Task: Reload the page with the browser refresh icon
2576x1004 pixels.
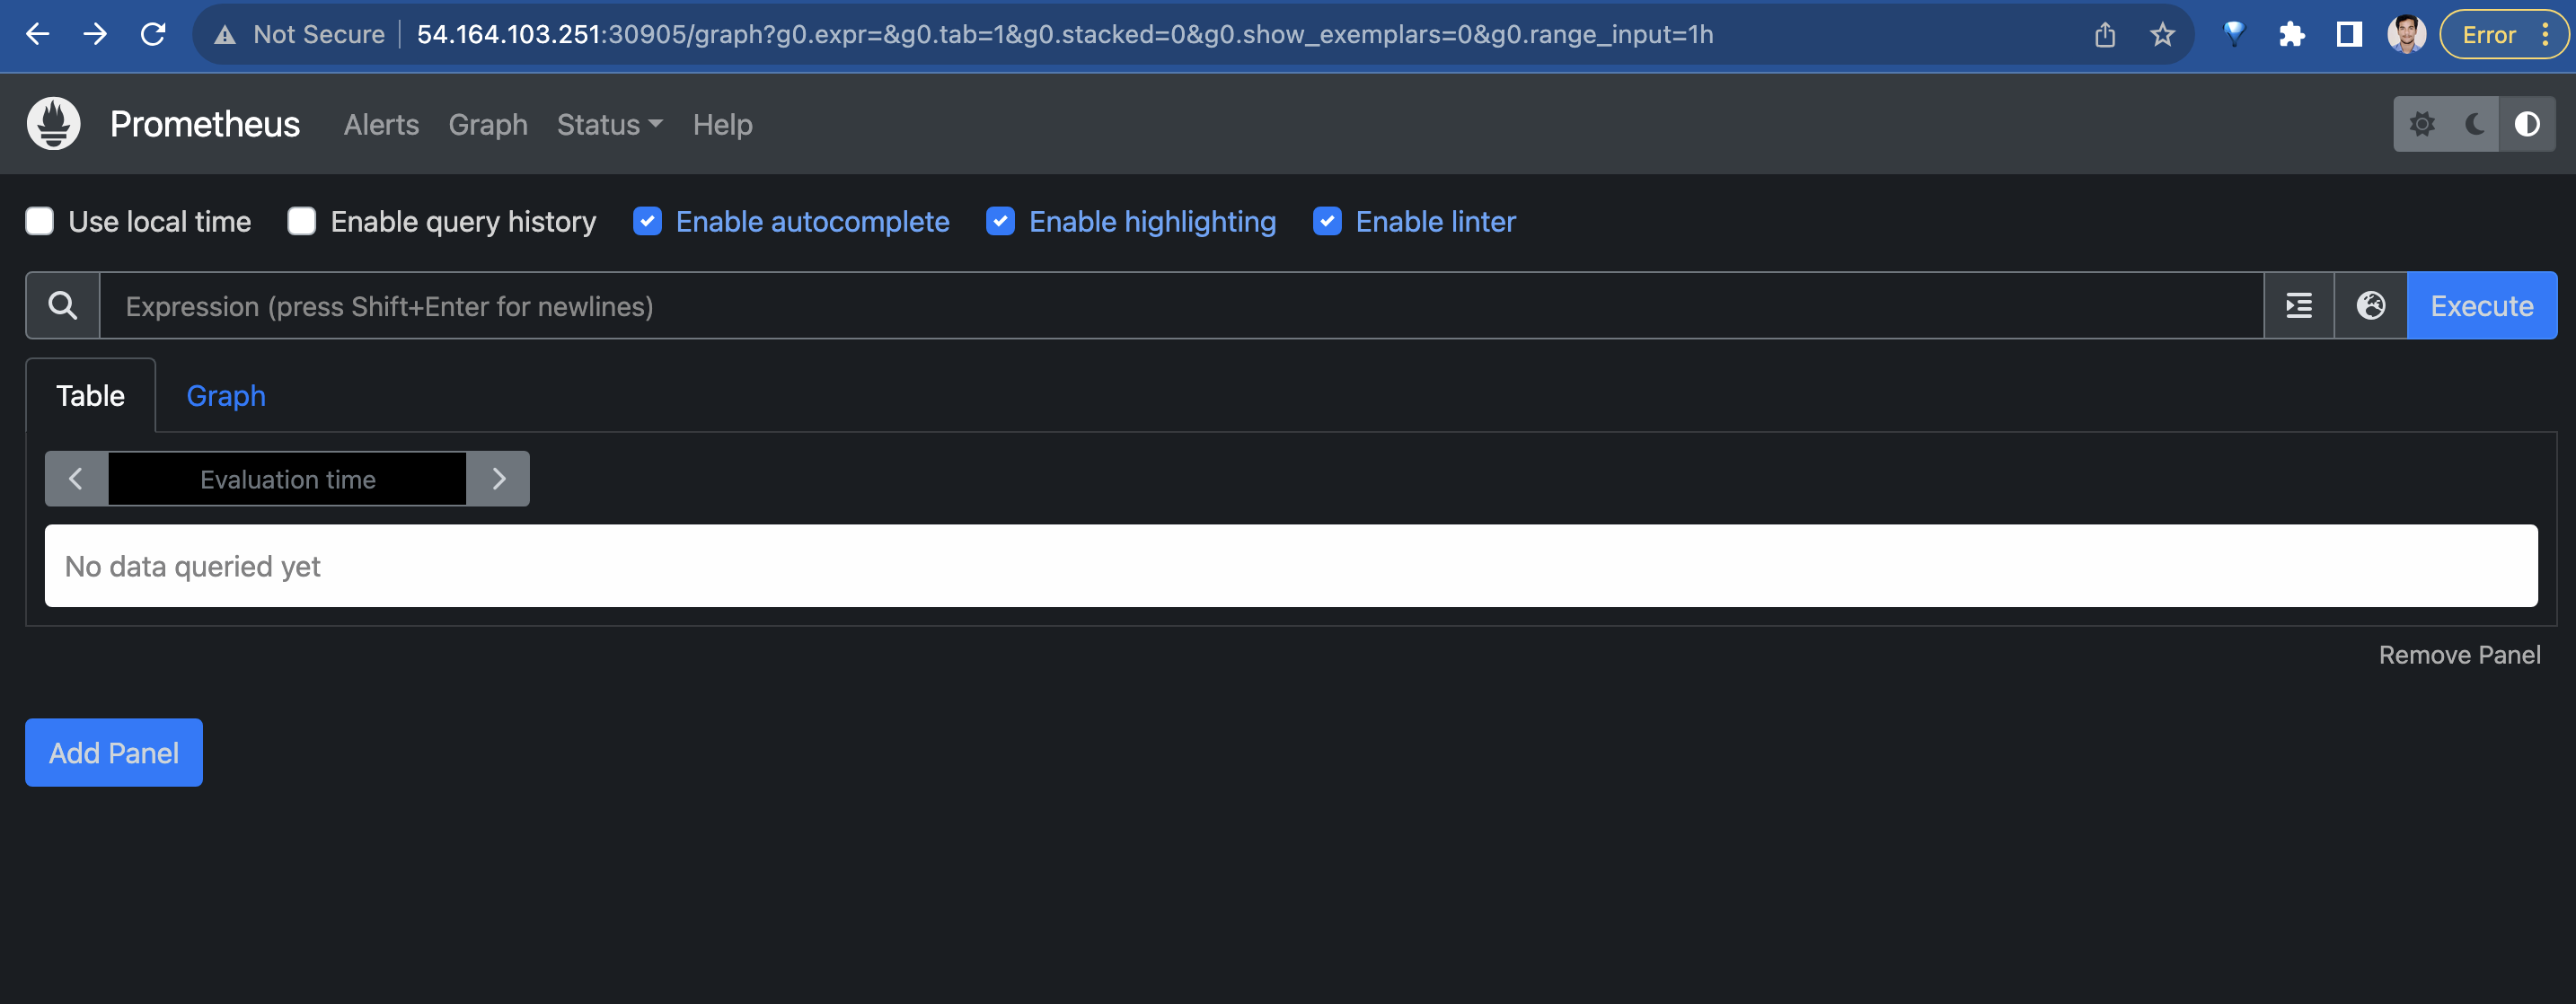Action: (153, 34)
